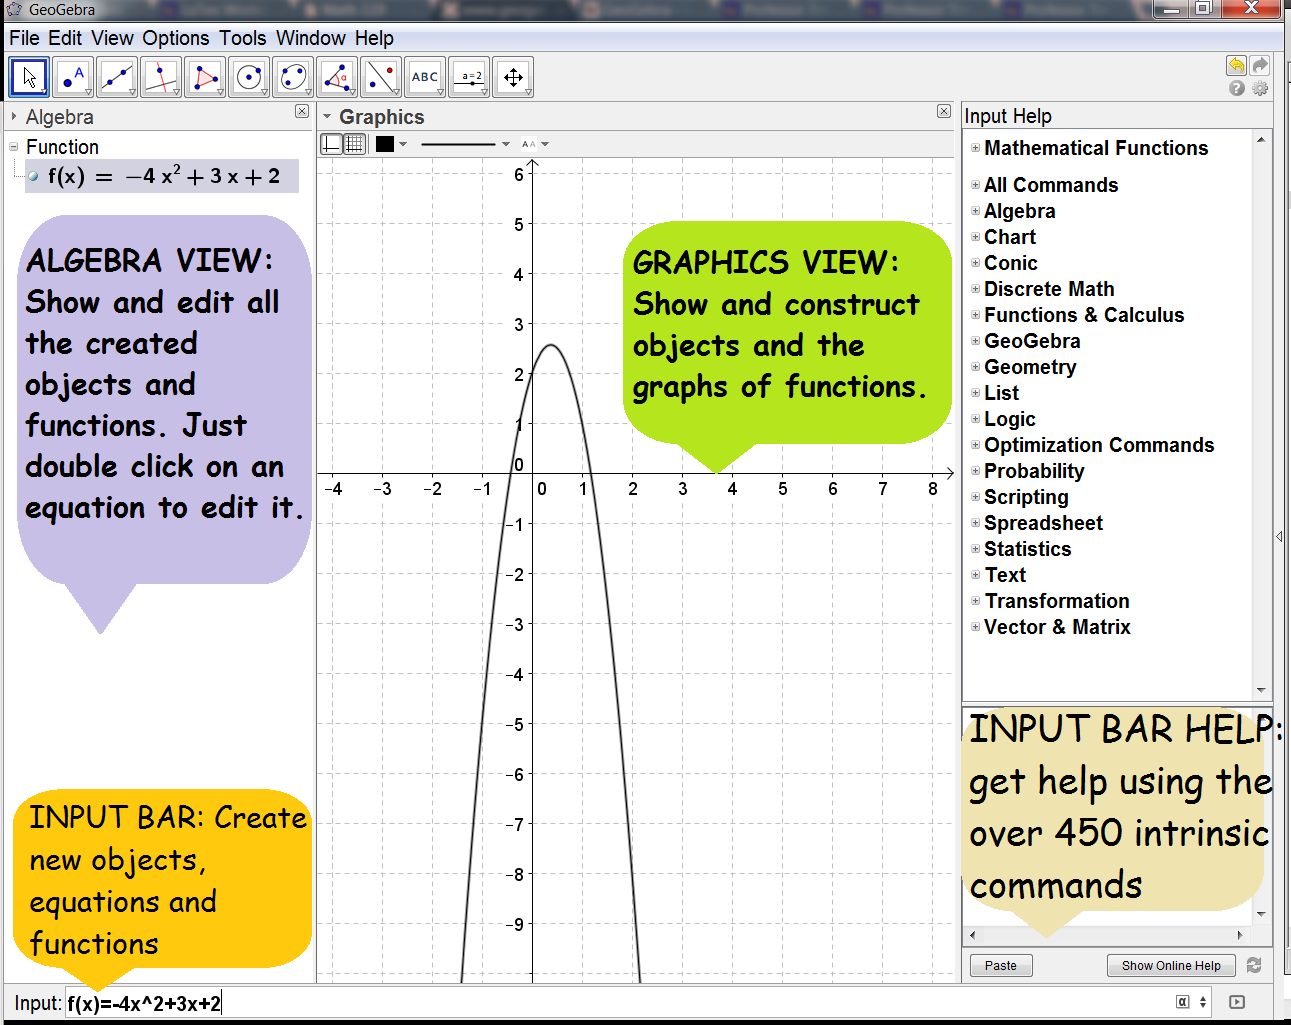Select the Polygon tool
This screenshot has width=1291, height=1025.
(205, 77)
